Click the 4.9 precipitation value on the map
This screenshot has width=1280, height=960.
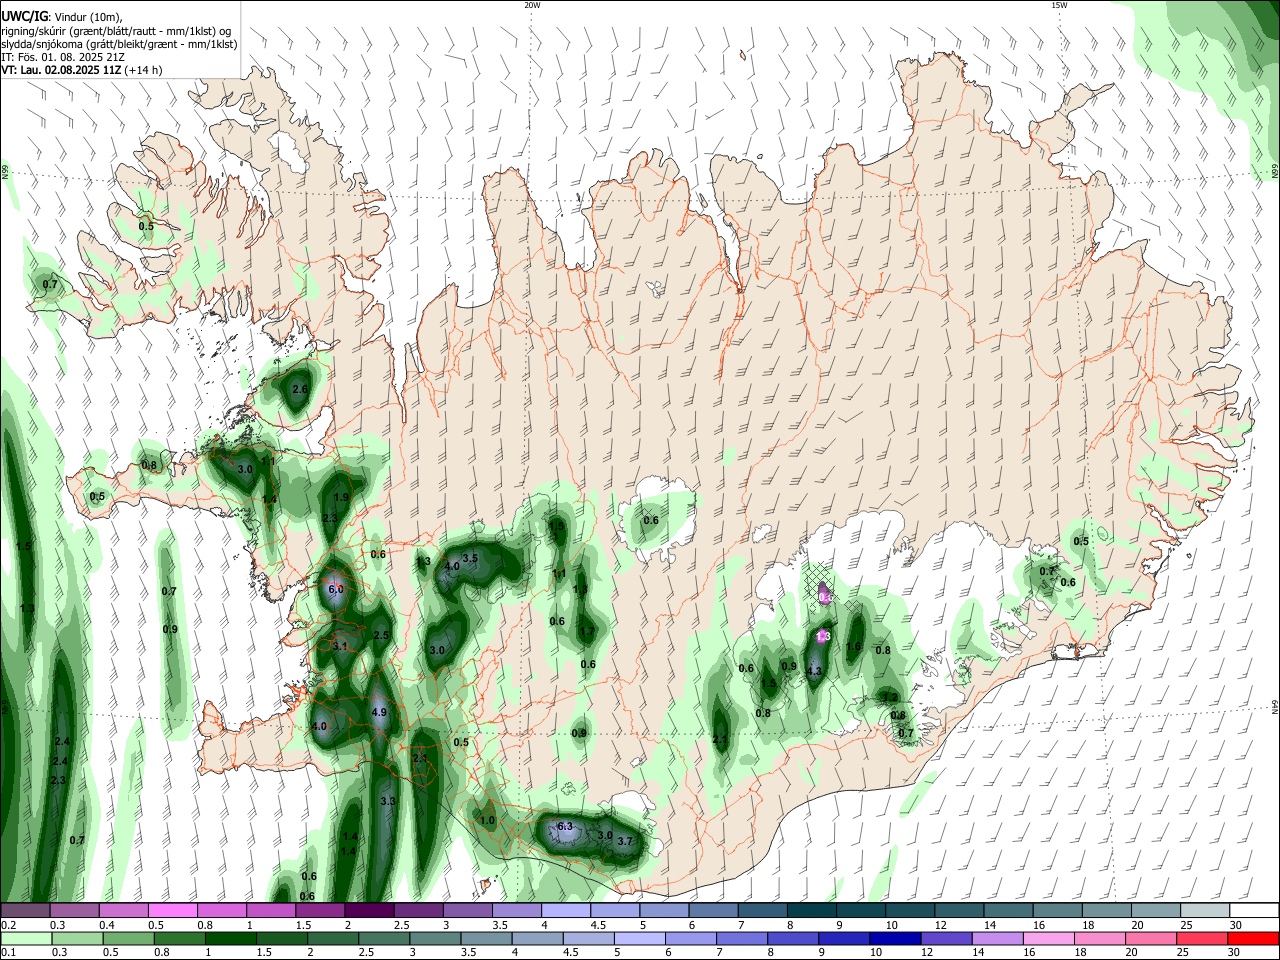(x=379, y=712)
